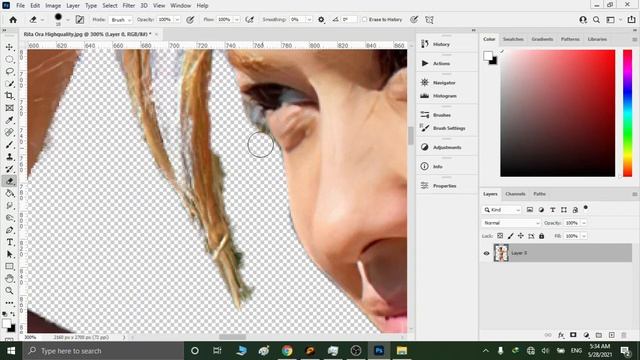640x360 pixels.
Task: Select the Clone Stamp tool
Action: click(x=9, y=157)
